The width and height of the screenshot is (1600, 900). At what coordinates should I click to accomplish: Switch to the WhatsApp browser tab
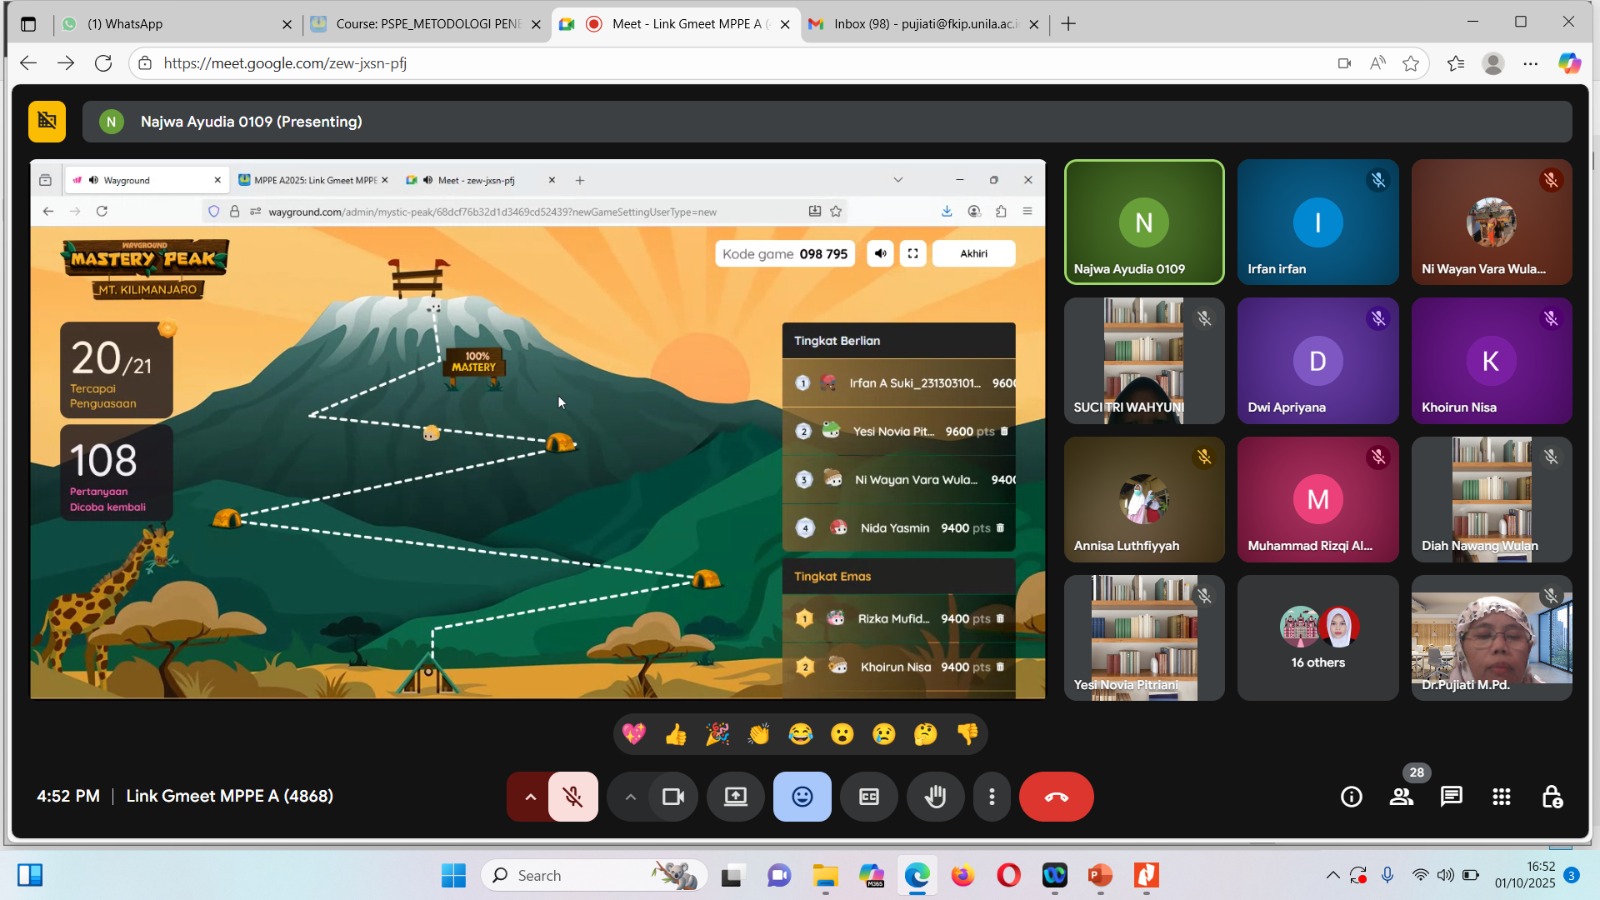170,24
